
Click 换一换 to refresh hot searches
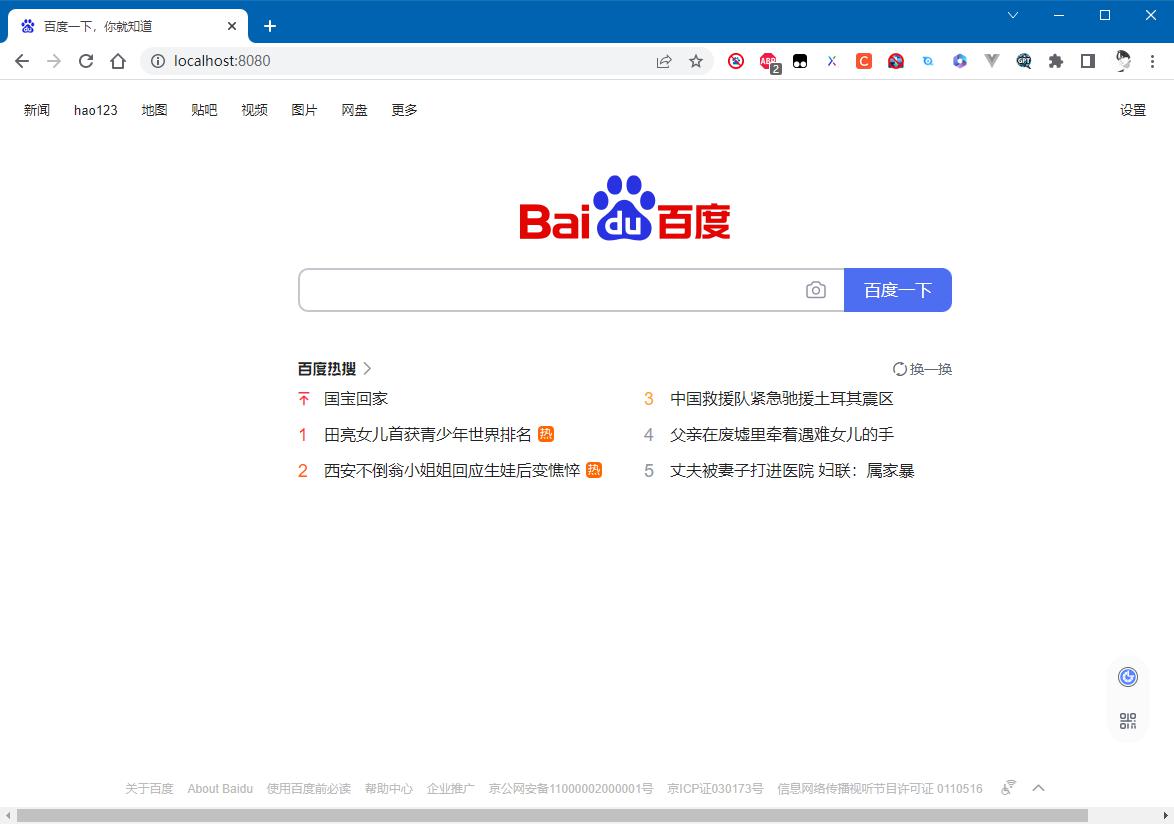pyautogui.click(x=922, y=369)
